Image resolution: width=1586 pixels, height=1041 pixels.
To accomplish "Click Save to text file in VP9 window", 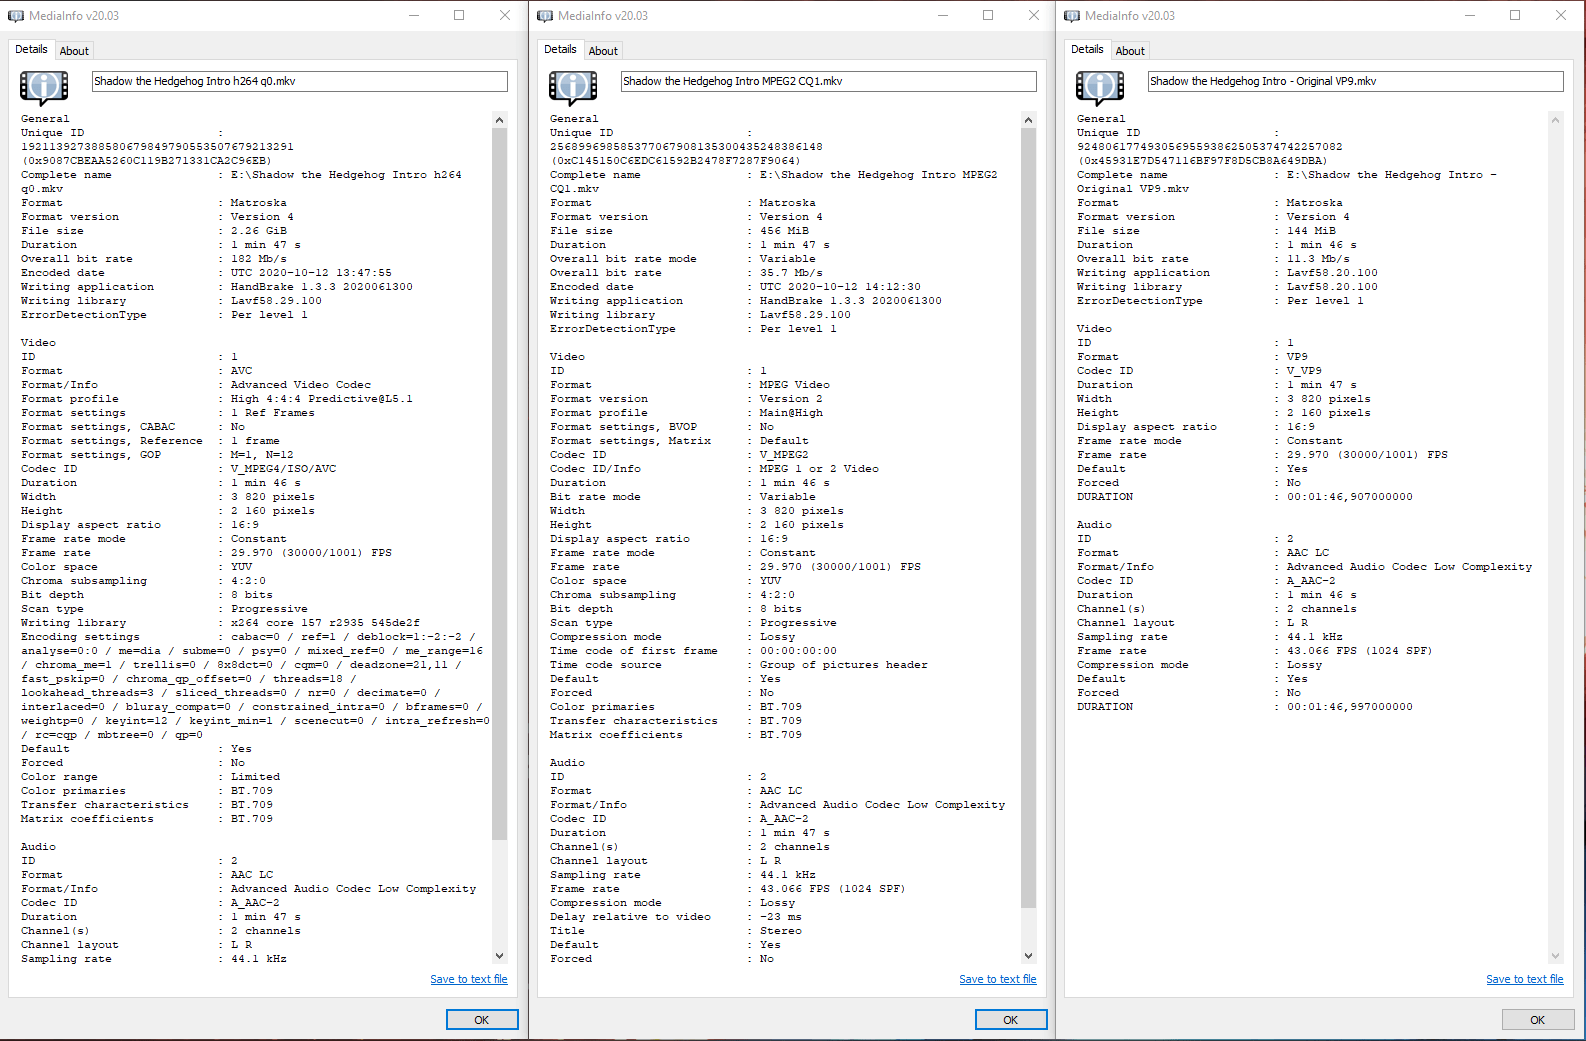I will (1525, 979).
